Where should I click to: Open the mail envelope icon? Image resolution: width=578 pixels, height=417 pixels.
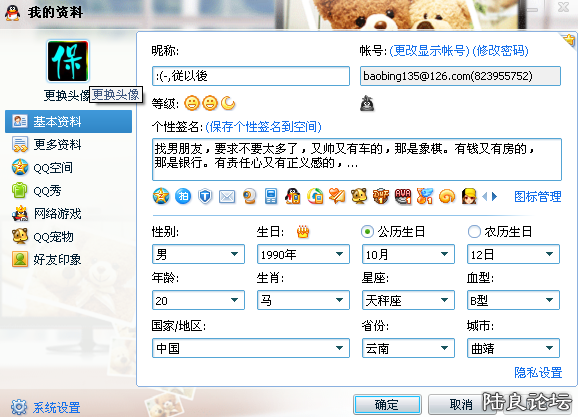pyautogui.click(x=227, y=197)
